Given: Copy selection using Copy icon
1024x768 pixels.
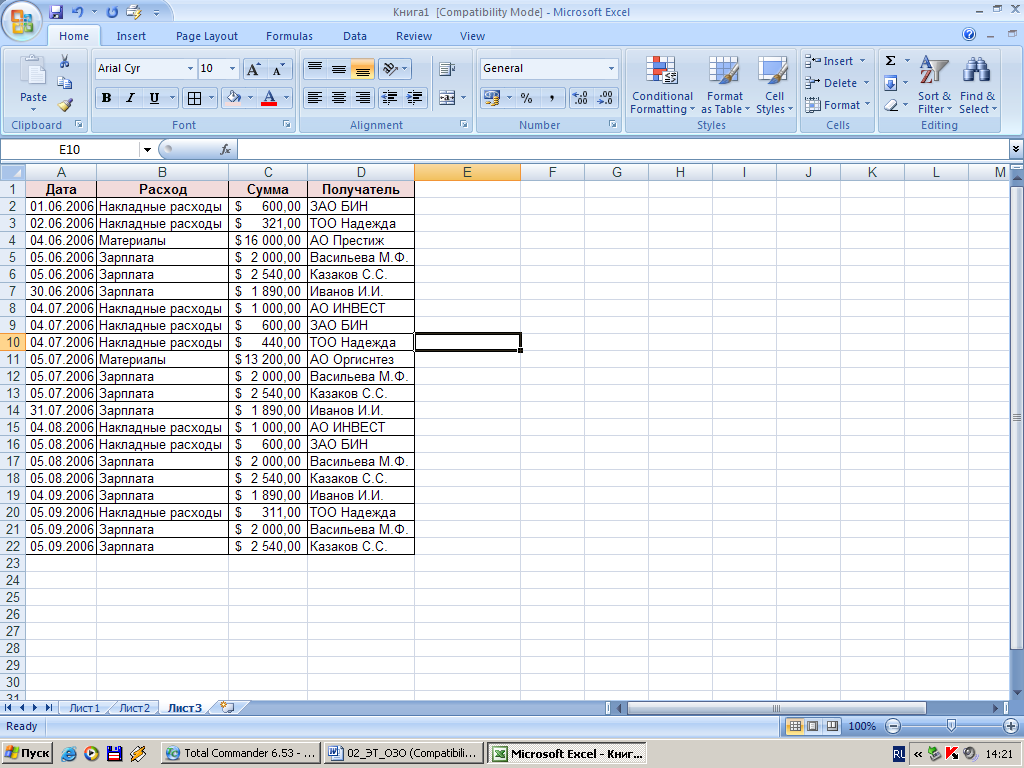Looking at the screenshot, I should [x=65, y=83].
